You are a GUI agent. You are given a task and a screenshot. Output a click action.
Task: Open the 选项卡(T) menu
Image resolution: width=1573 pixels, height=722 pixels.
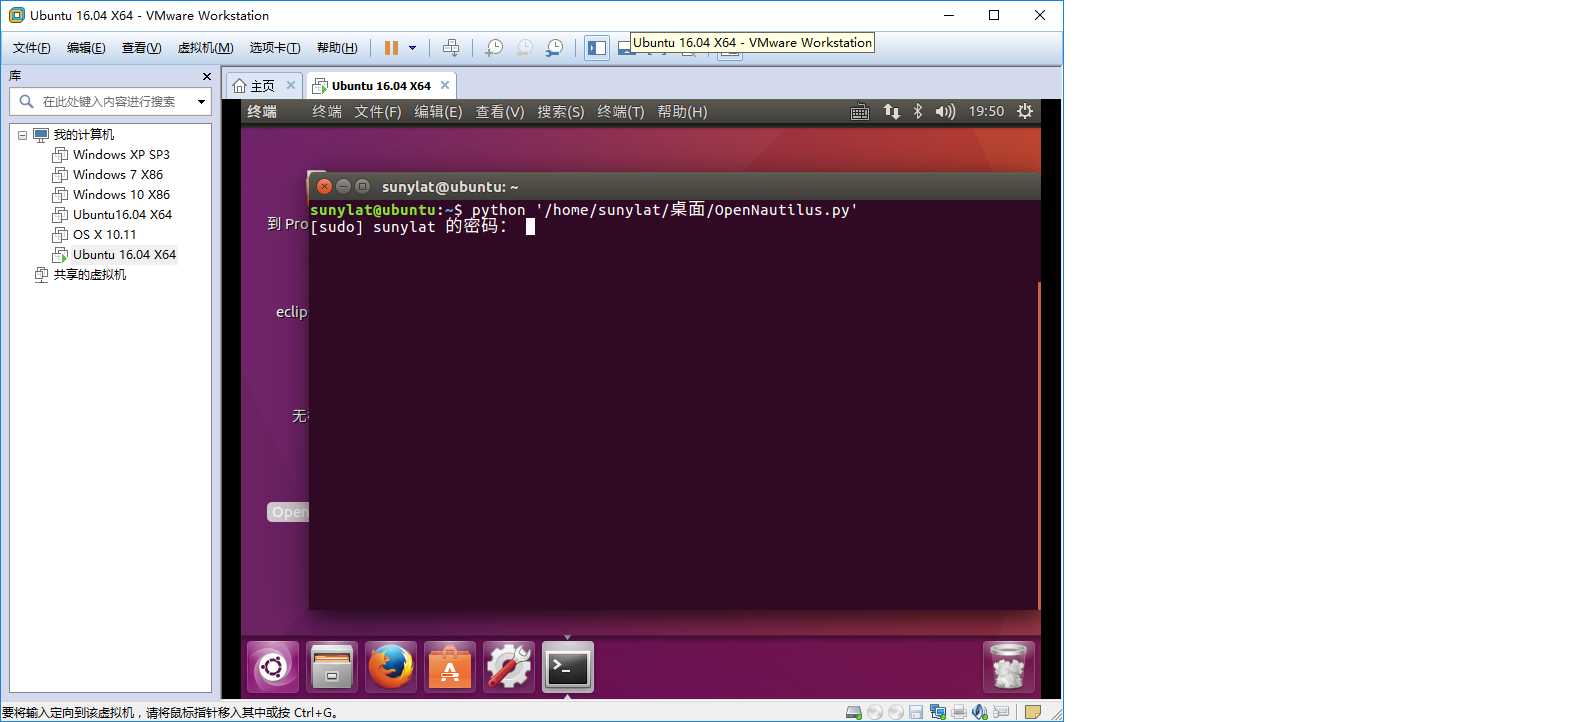[275, 48]
